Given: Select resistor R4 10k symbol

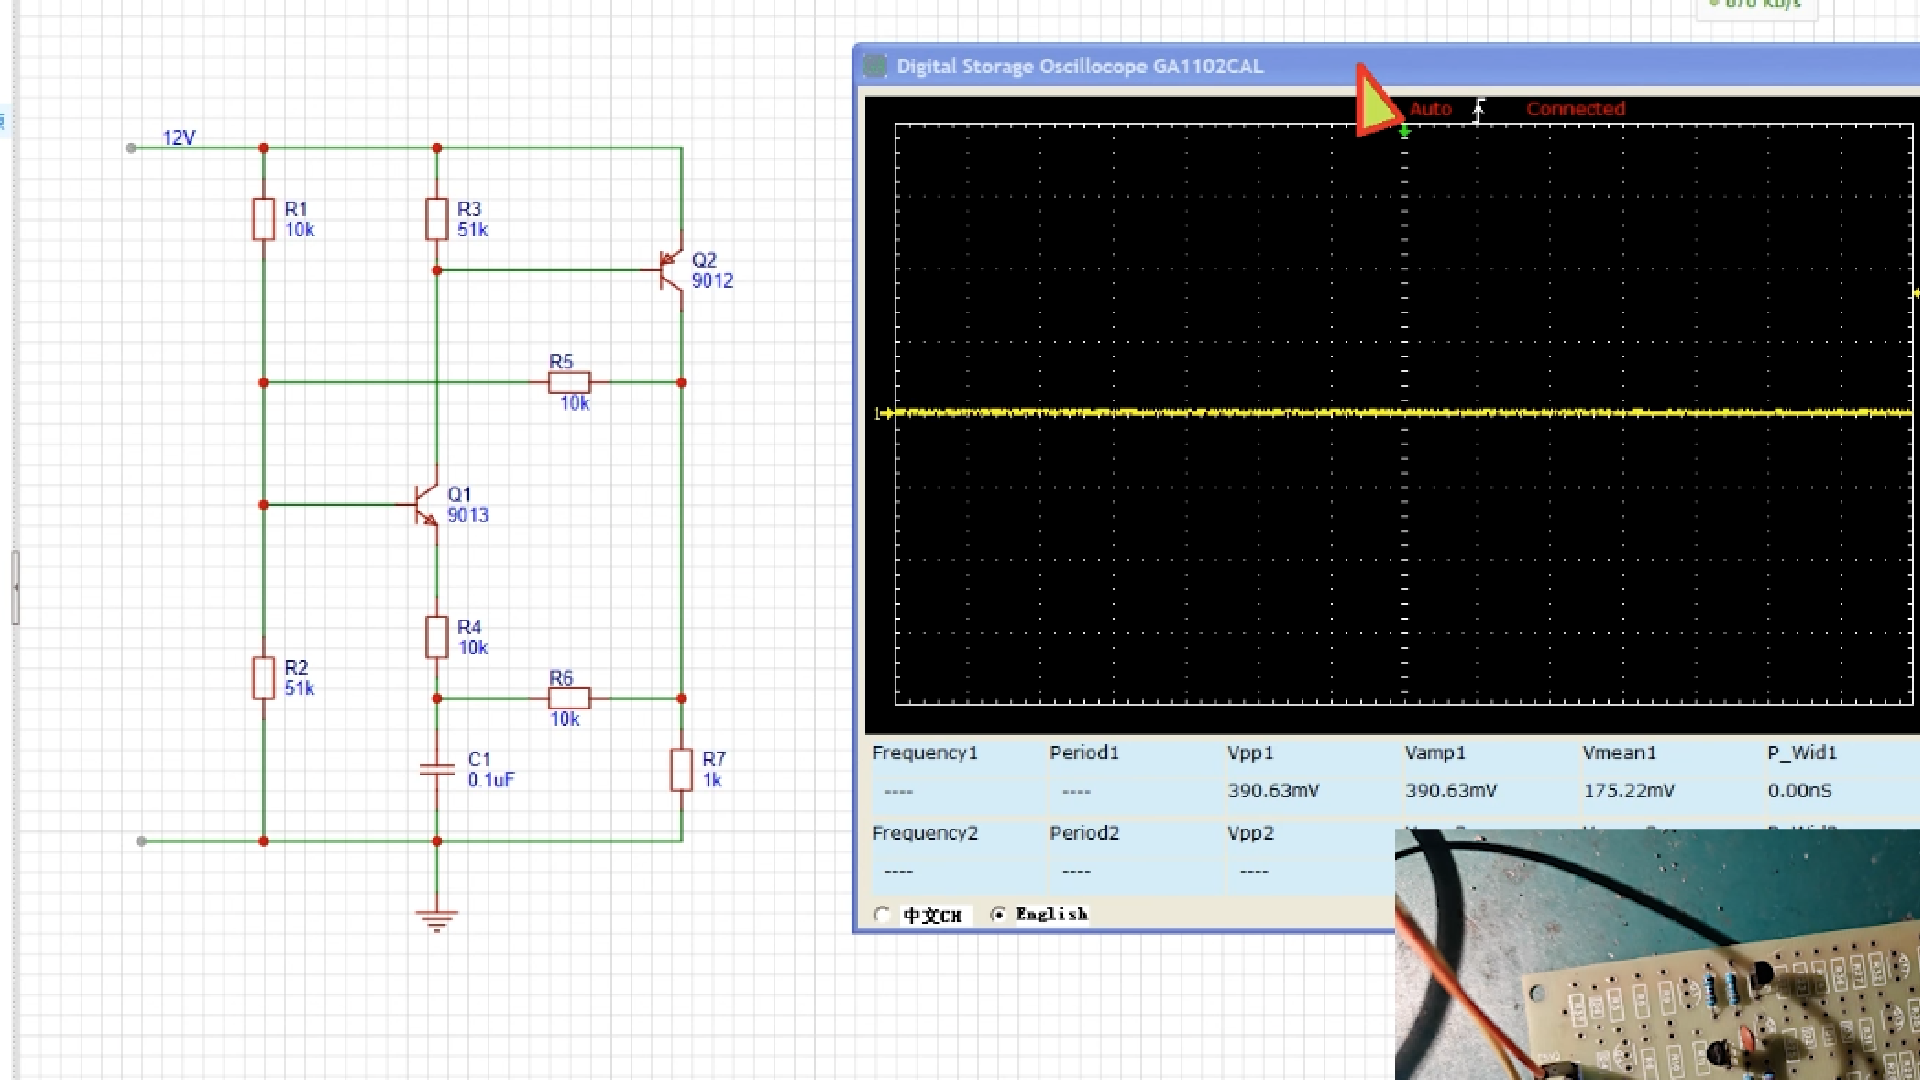Looking at the screenshot, I should coord(436,637).
